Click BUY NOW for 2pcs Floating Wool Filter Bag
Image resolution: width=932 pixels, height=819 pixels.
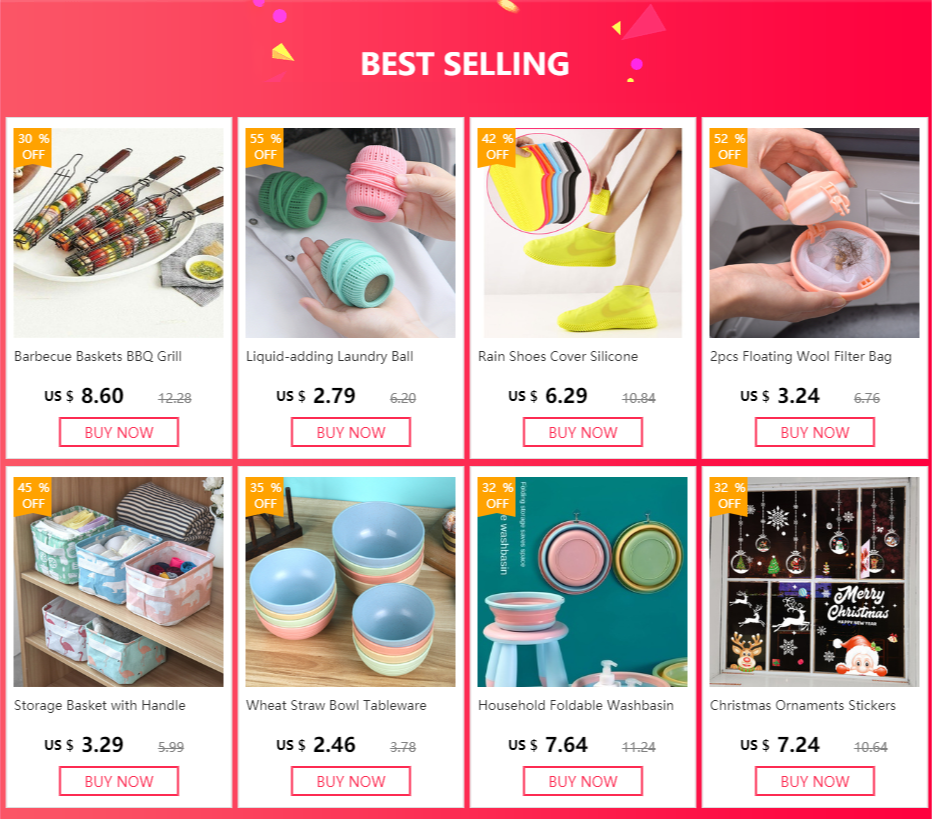pos(815,432)
